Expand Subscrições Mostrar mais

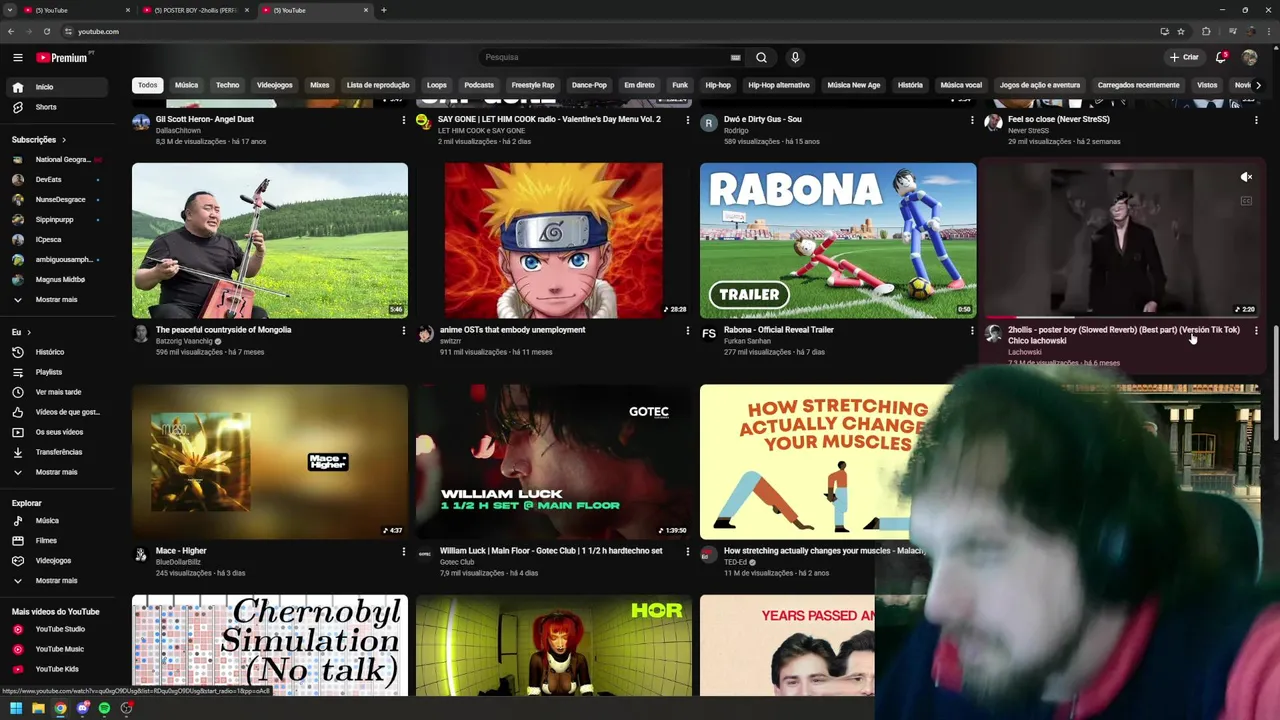(58, 300)
